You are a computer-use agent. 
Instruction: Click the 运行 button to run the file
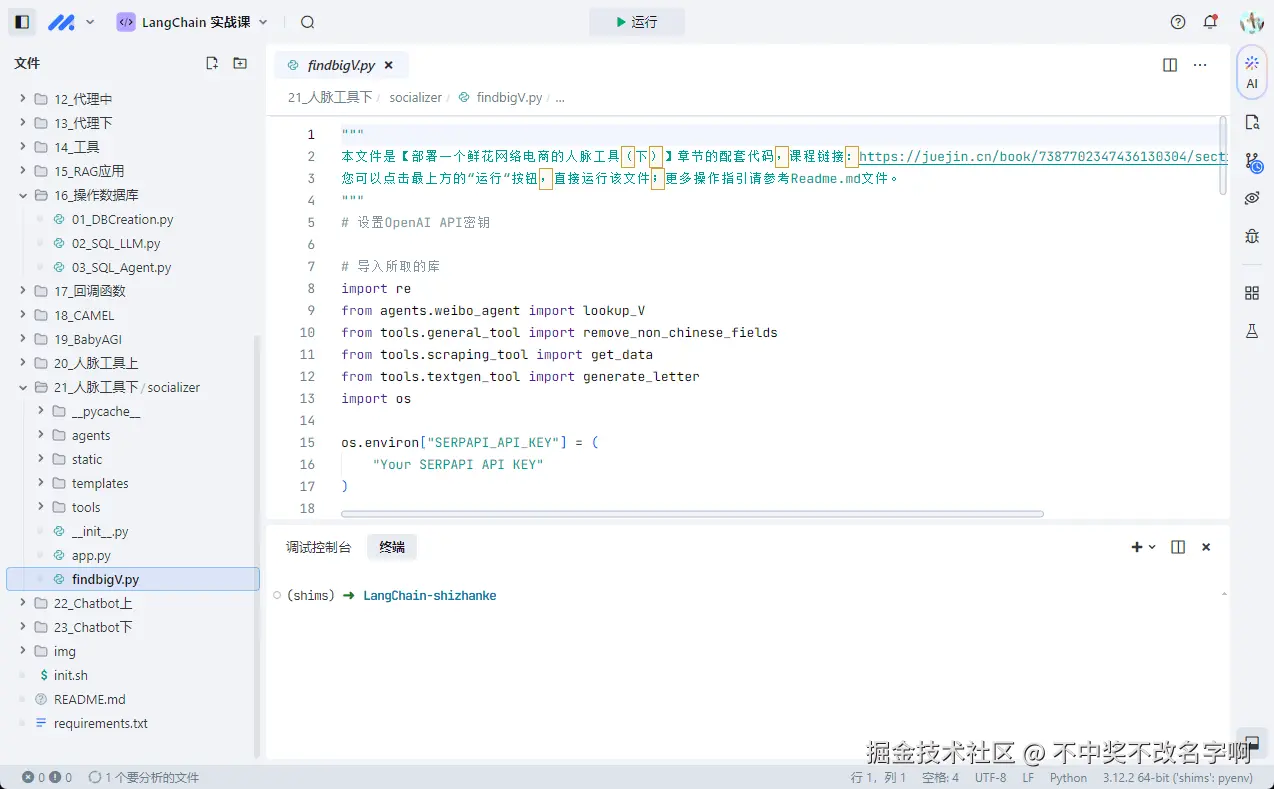(637, 21)
